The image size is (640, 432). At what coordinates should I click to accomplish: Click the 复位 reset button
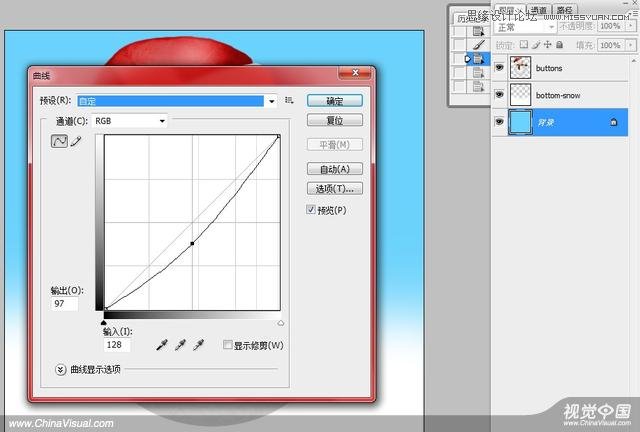pyautogui.click(x=335, y=120)
